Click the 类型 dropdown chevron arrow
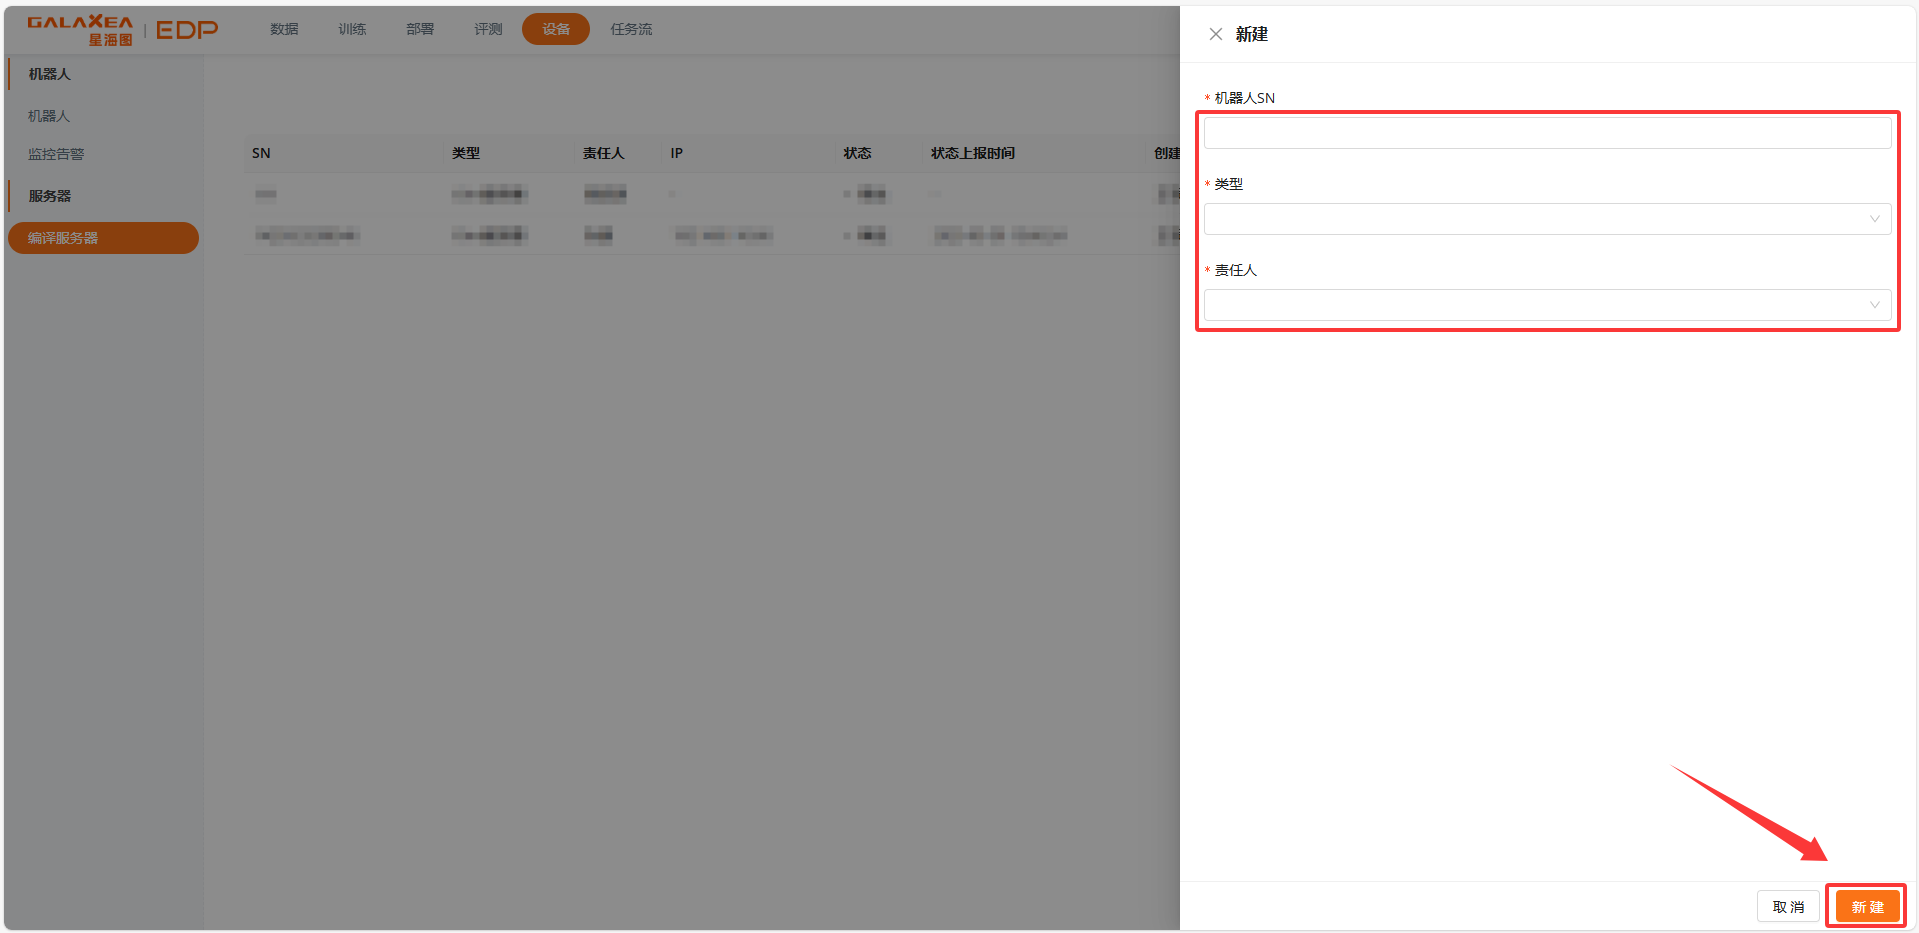Screen dimensions: 1919x933 (x=1874, y=219)
